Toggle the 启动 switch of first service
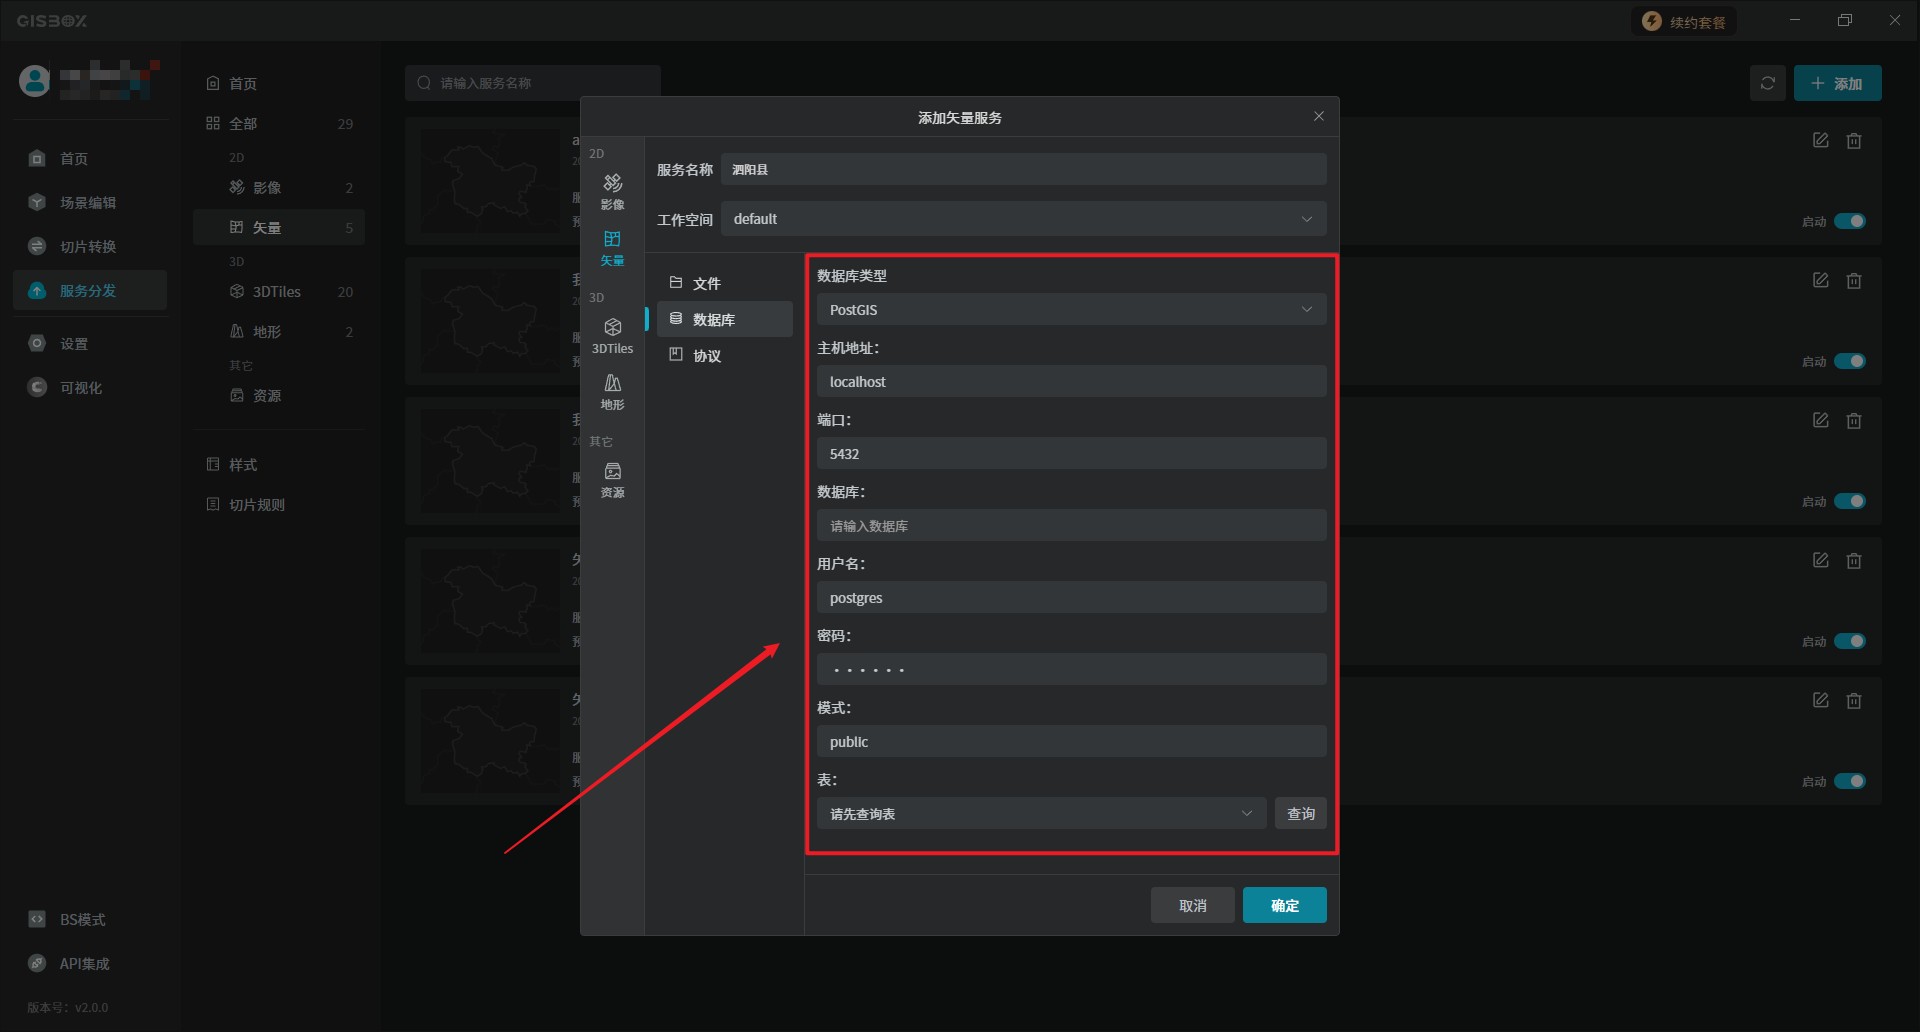 coord(1849,221)
